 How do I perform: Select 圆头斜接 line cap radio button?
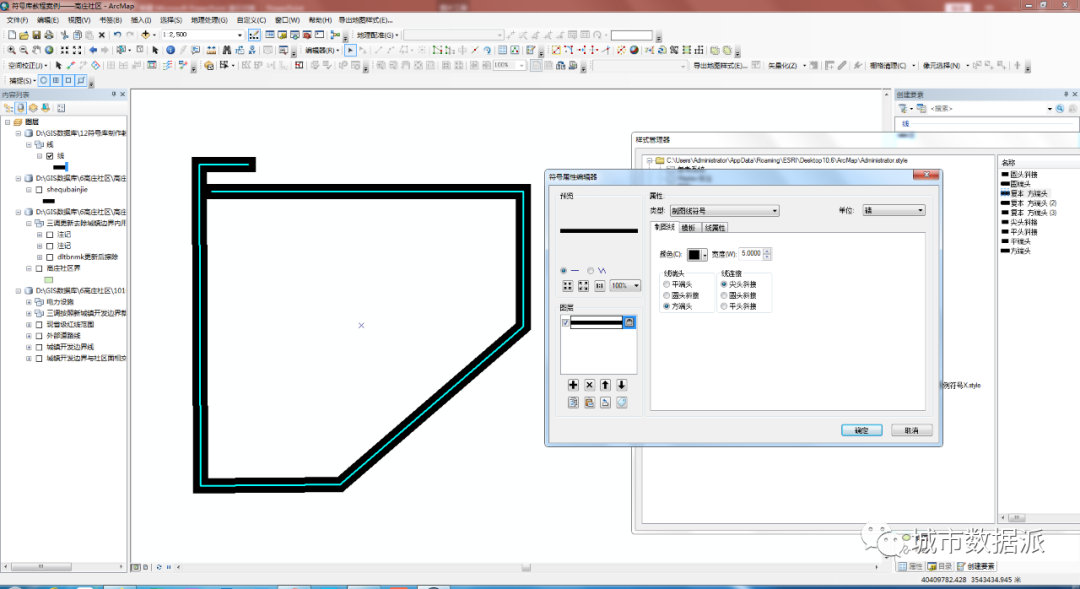pos(667,296)
